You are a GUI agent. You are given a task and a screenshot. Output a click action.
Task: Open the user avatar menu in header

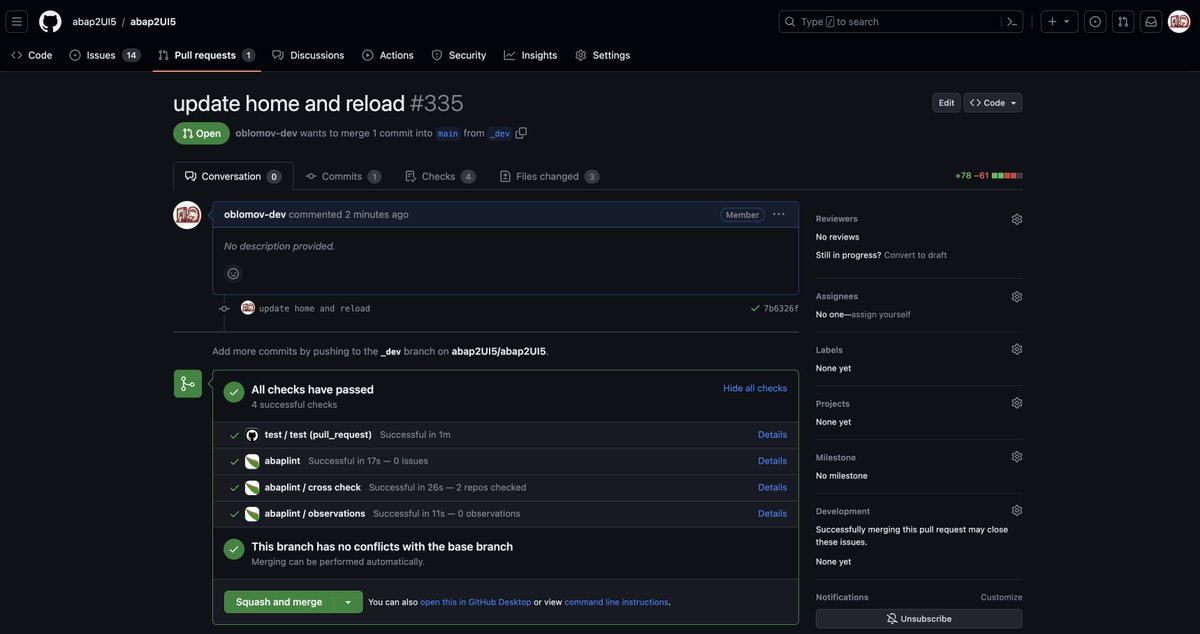pos(1179,21)
